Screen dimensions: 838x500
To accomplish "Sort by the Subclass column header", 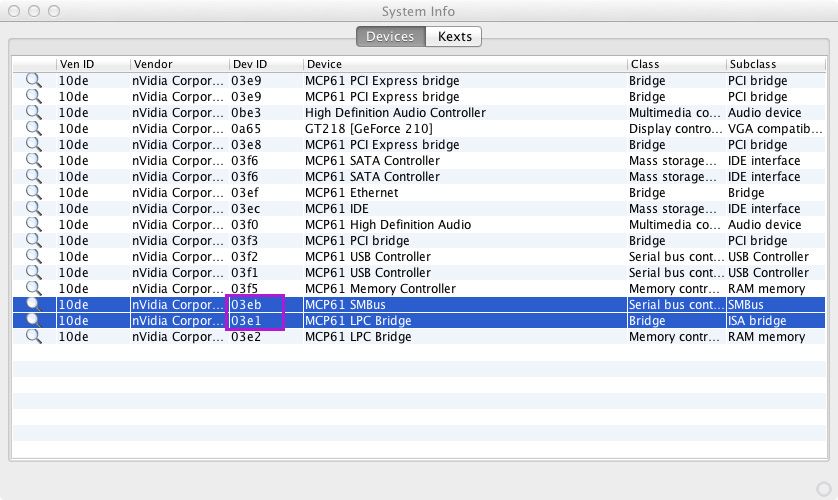I will pos(775,64).
